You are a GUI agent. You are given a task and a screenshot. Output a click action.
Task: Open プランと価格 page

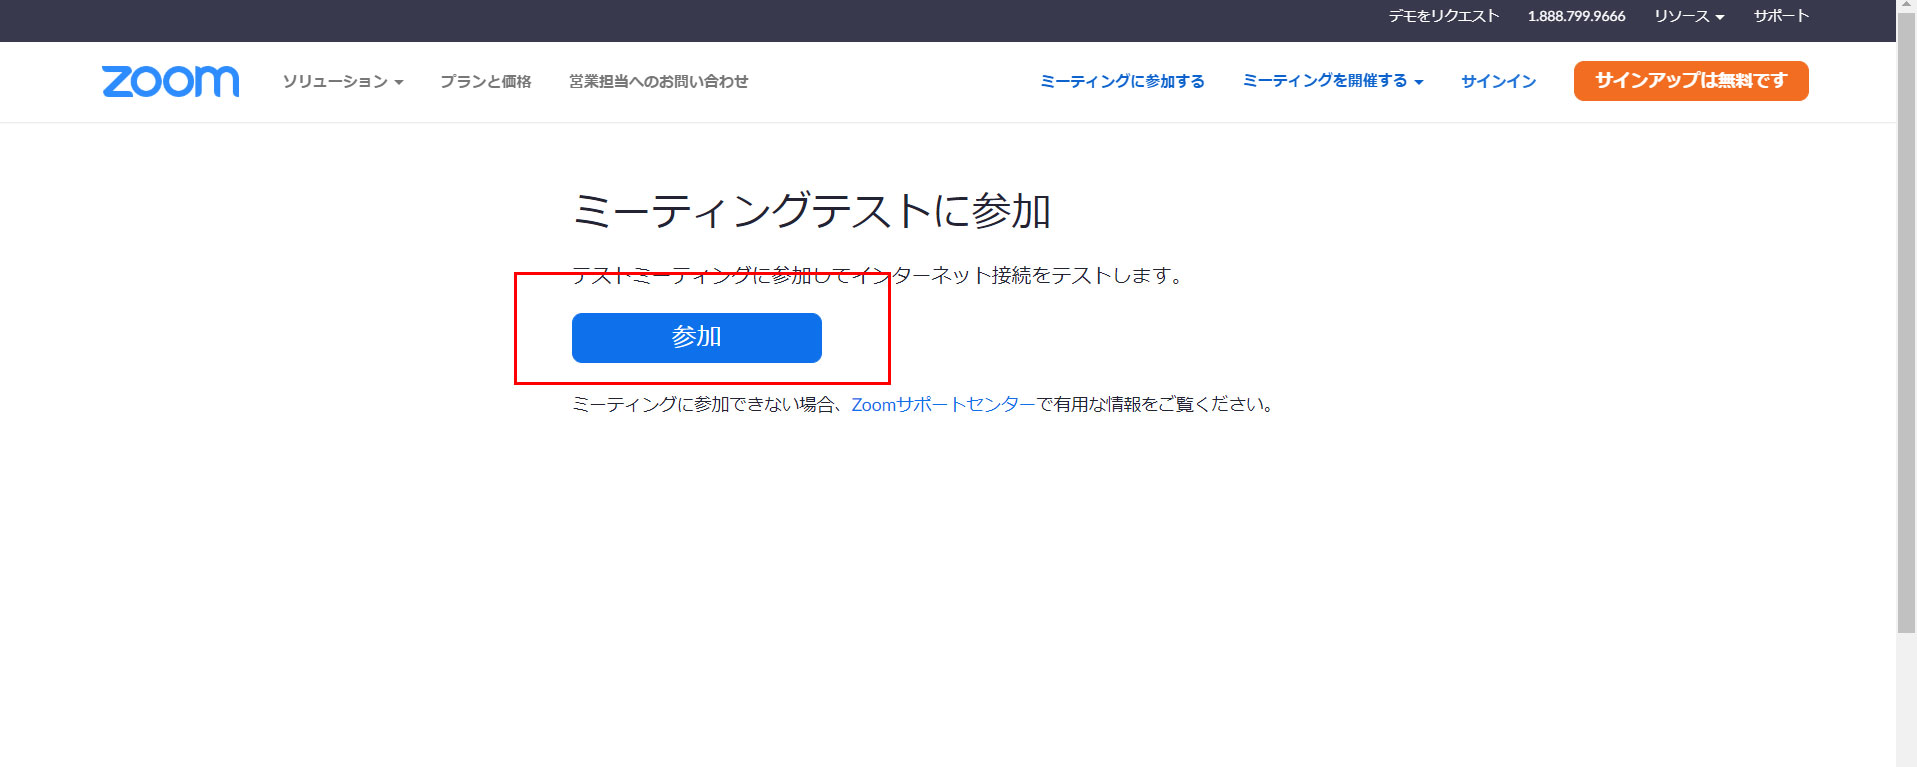pos(485,81)
